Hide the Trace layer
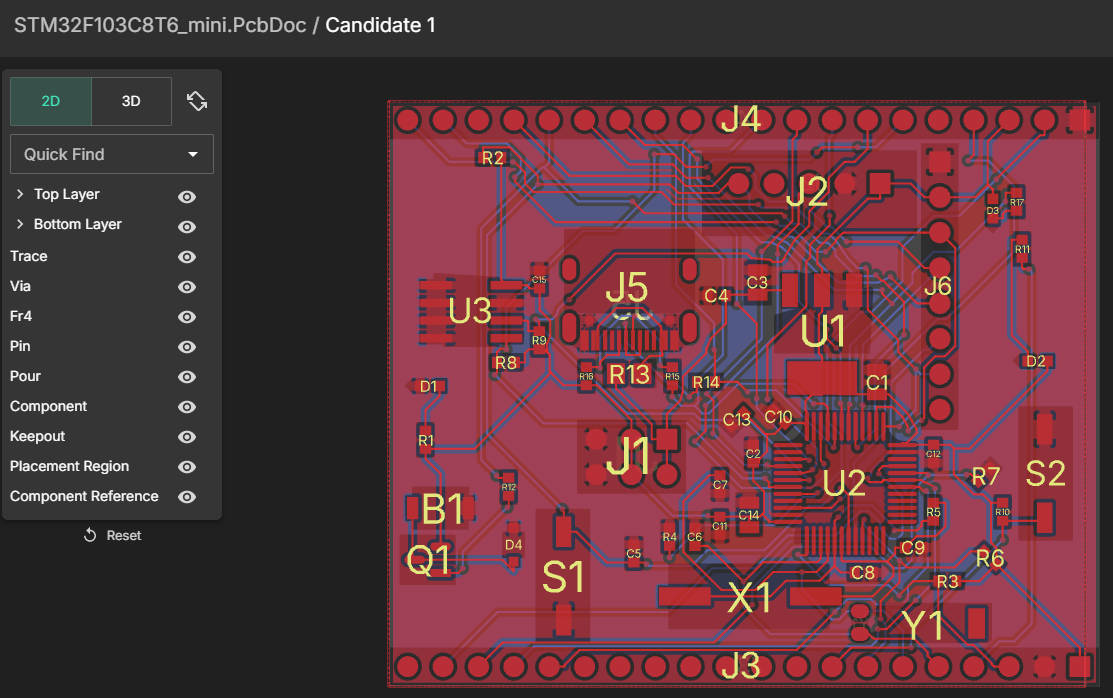This screenshot has height=698, width=1113. coord(187,256)
